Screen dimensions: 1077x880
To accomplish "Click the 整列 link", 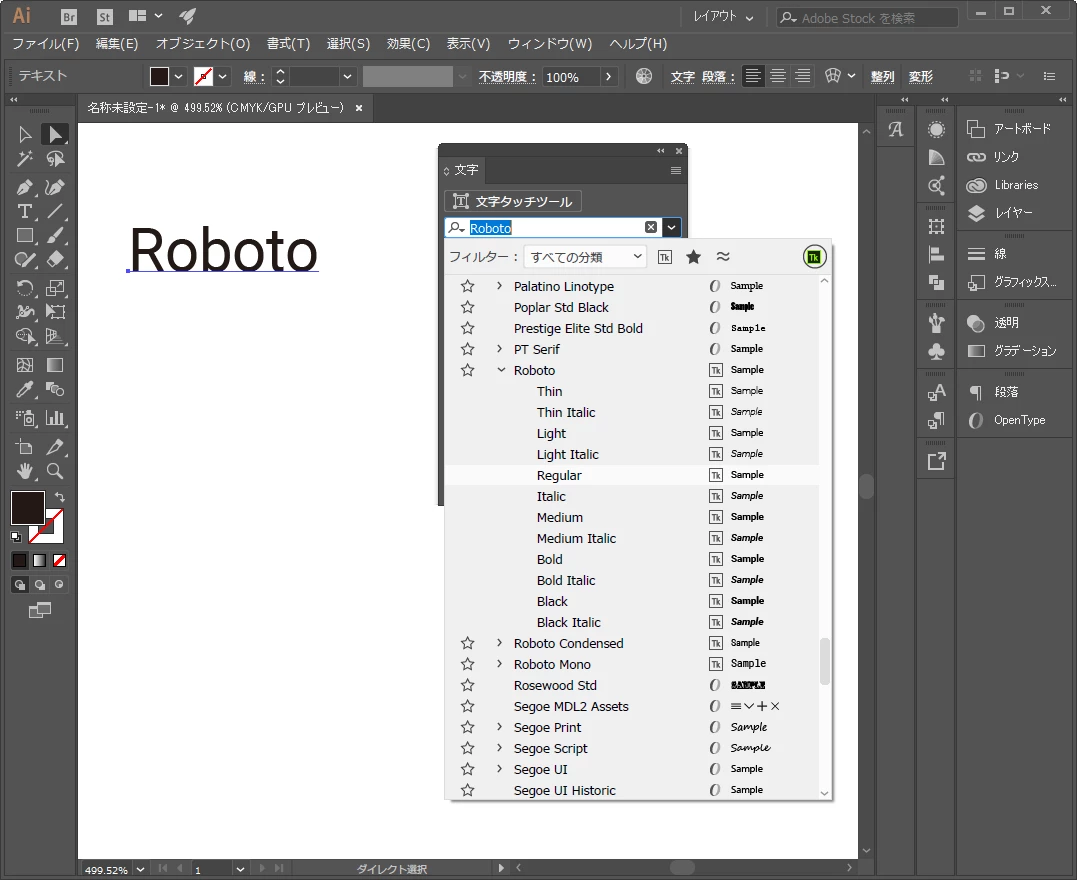I will 883,77.
